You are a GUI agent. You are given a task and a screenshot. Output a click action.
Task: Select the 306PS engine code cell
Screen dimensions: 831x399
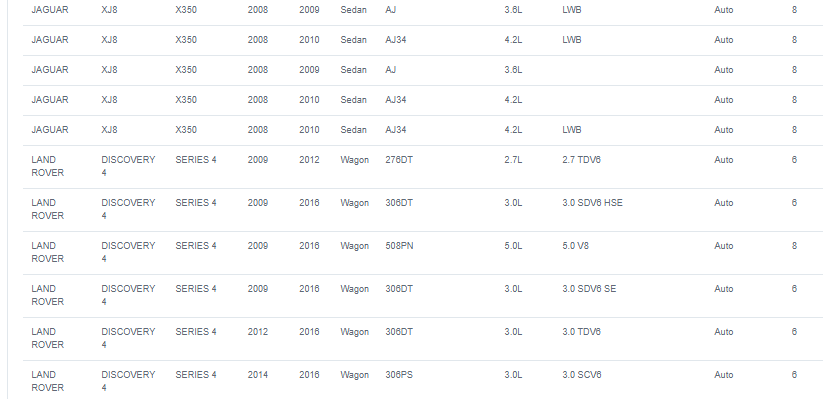pos(399,375)
